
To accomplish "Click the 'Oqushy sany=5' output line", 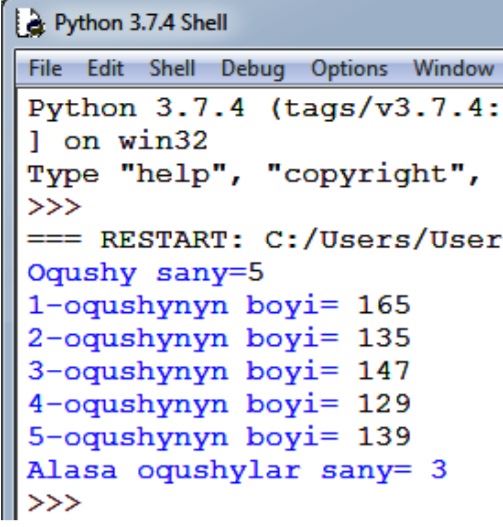I will click(x=145, y=274).
